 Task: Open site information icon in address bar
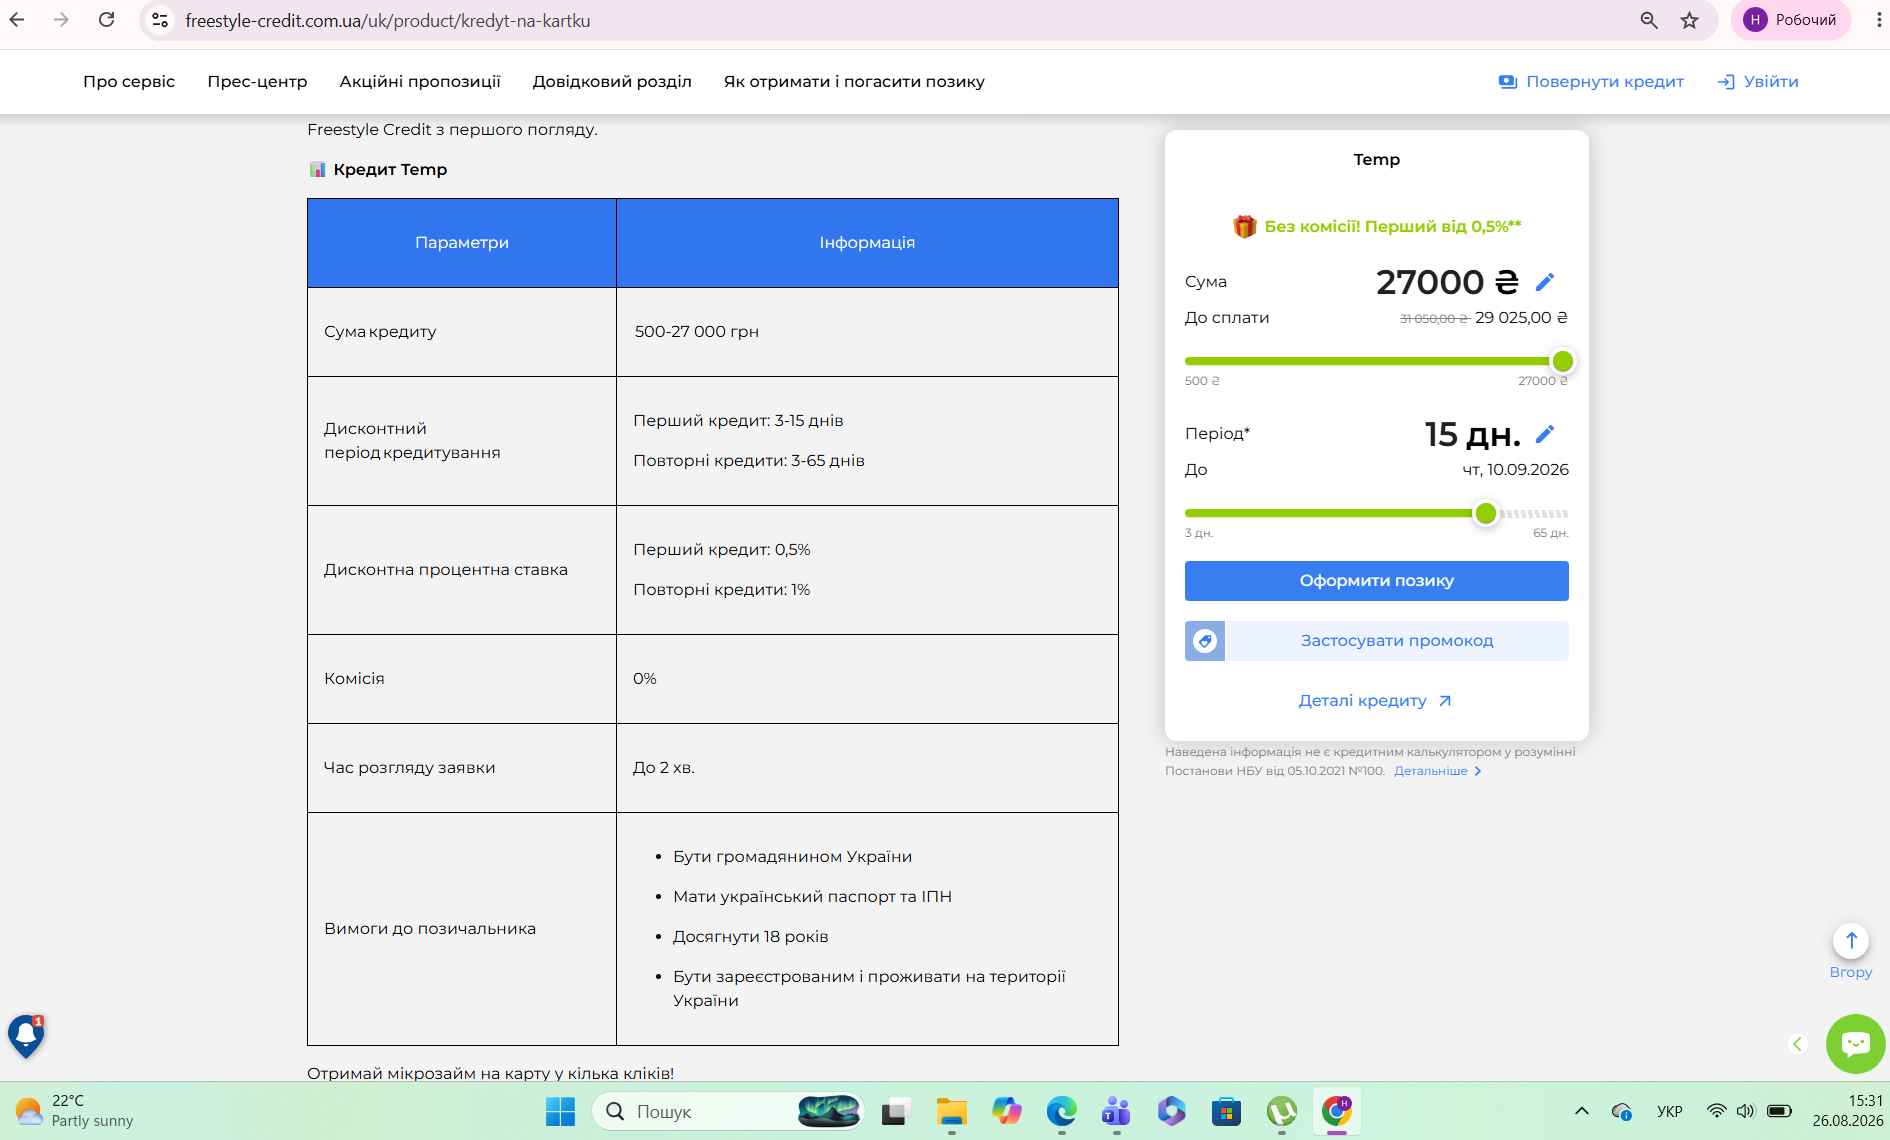point(160,20)
